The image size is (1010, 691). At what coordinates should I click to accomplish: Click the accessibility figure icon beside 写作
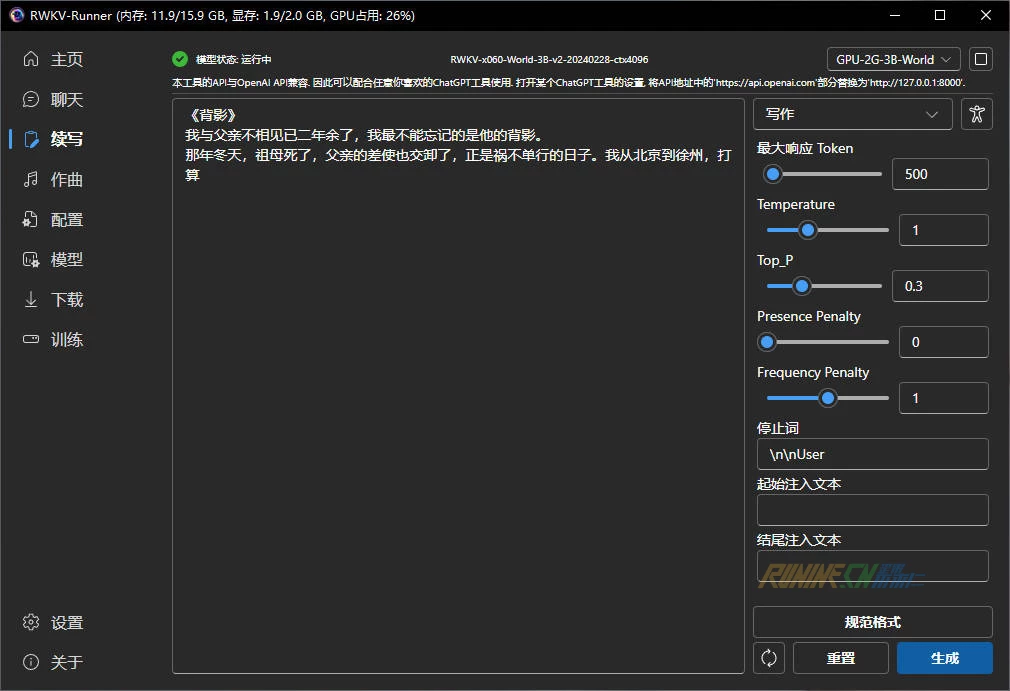[x=977, y=114]
